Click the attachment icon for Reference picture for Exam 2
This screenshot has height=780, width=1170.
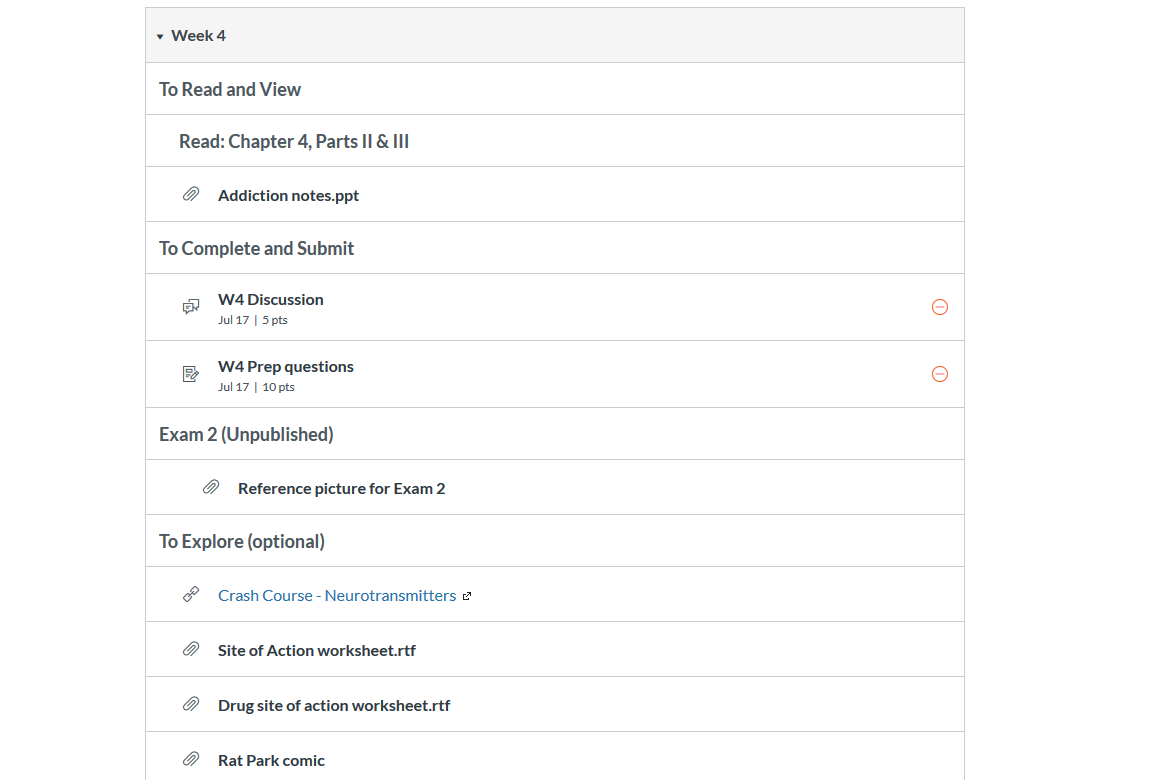tap(211, 487)
